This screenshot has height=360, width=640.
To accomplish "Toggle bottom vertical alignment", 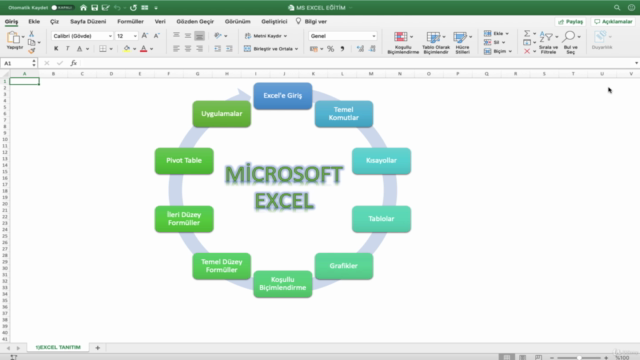I will point(199,36).
